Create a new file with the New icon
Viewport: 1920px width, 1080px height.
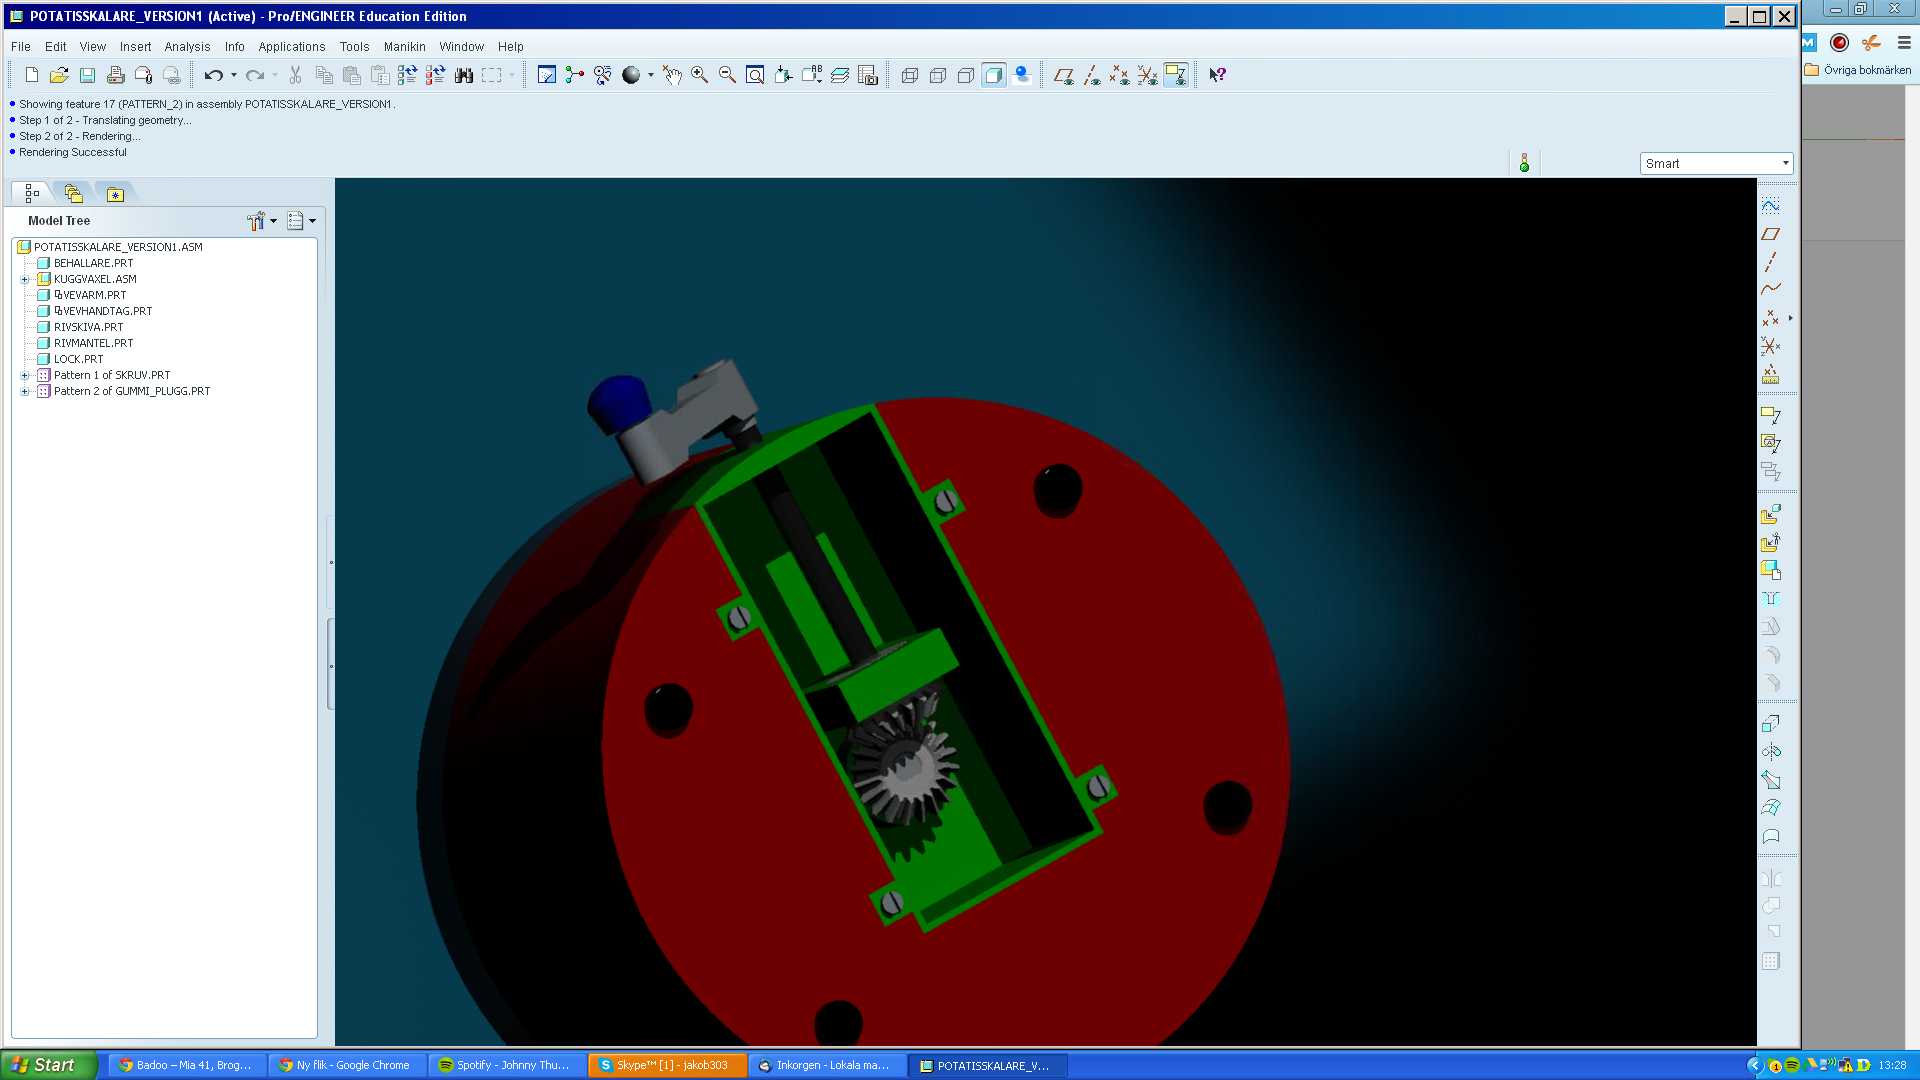(31, 75)
